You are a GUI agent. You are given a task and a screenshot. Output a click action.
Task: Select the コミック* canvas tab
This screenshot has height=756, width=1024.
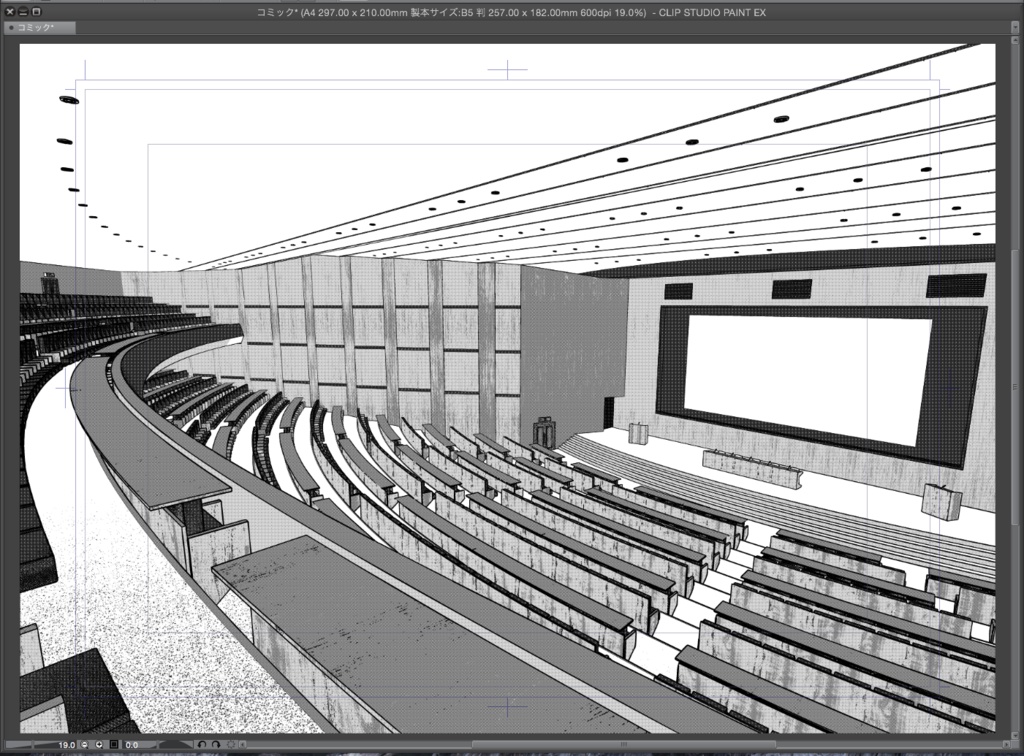pyautogui.click(x=39, y=27)
